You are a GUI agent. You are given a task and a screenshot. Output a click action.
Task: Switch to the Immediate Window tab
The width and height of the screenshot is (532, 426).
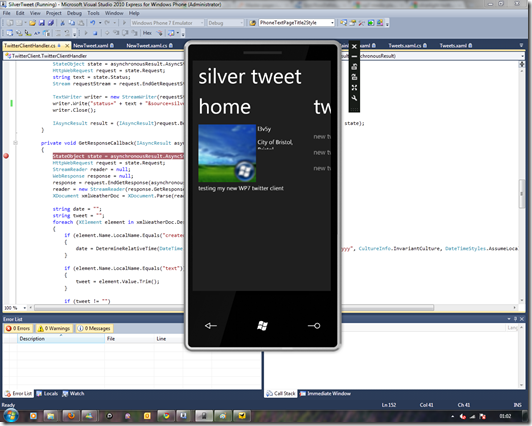click(x=325, y=393)
